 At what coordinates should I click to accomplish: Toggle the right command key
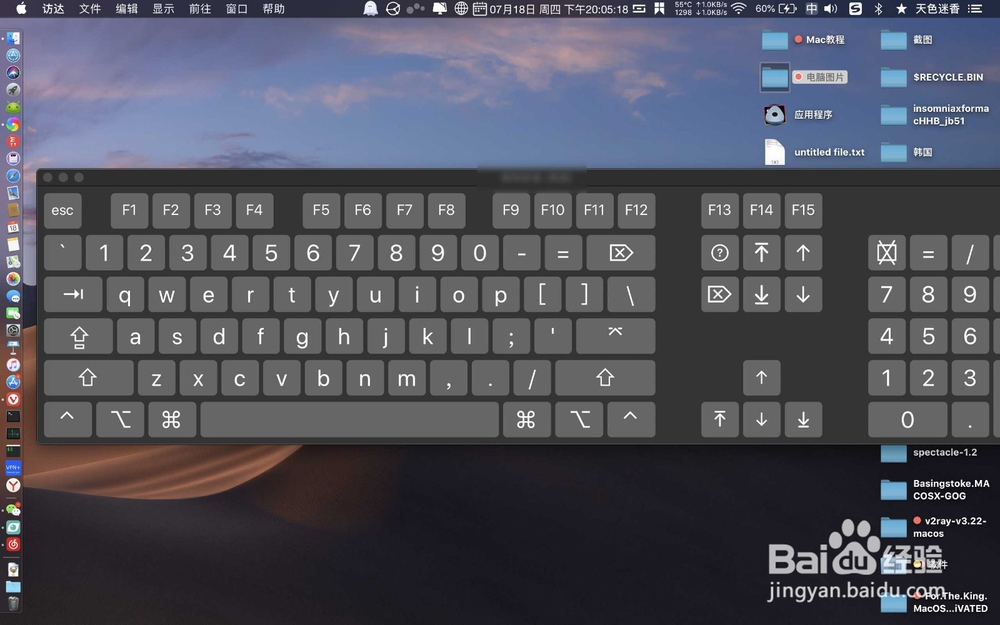coord(526,420)
